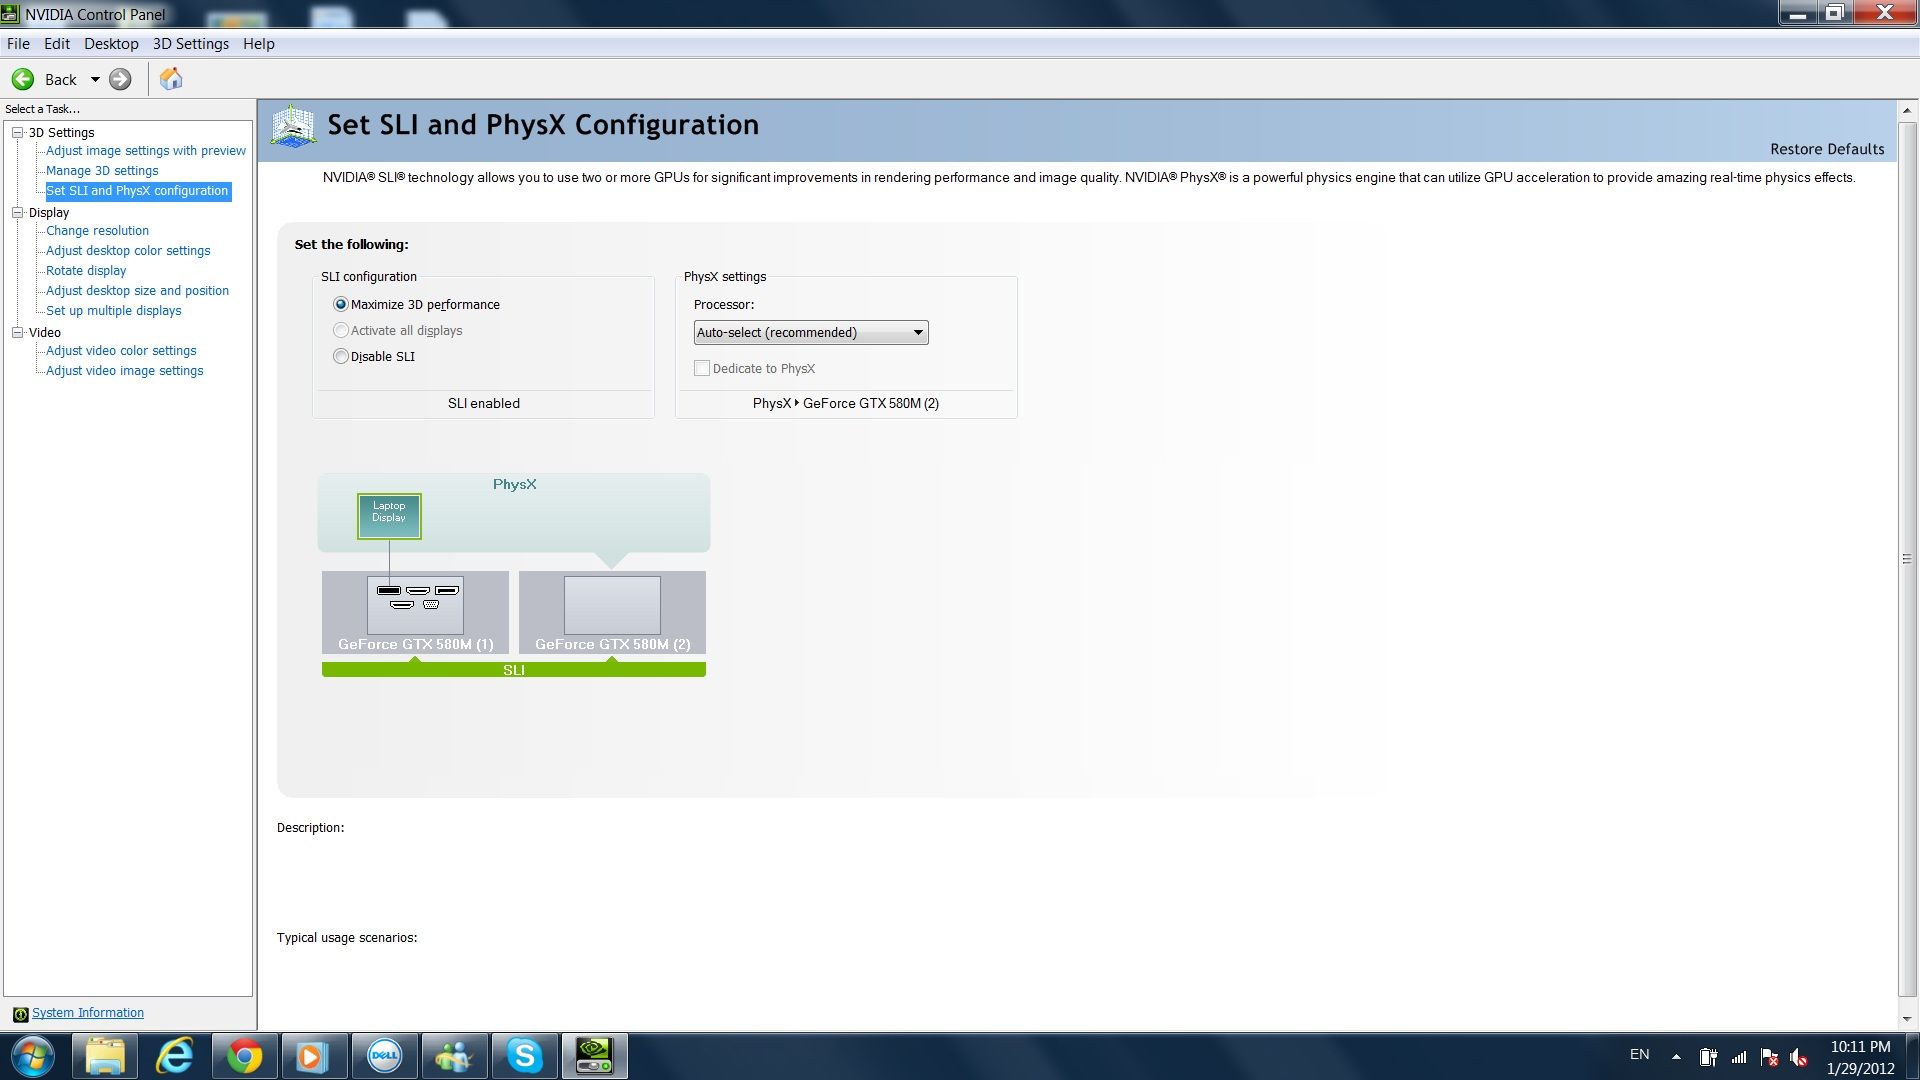Open Windows Media Player taskbar icon
1920x1080 pixels.
pyautogui.click(x=314, y=1056)
